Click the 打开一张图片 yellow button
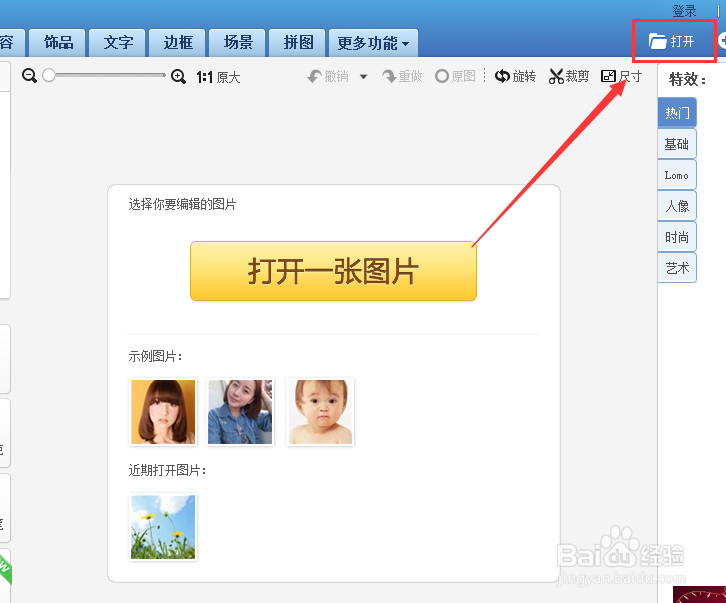This screenshot has width=726, height=603. (x=333, y=271)
